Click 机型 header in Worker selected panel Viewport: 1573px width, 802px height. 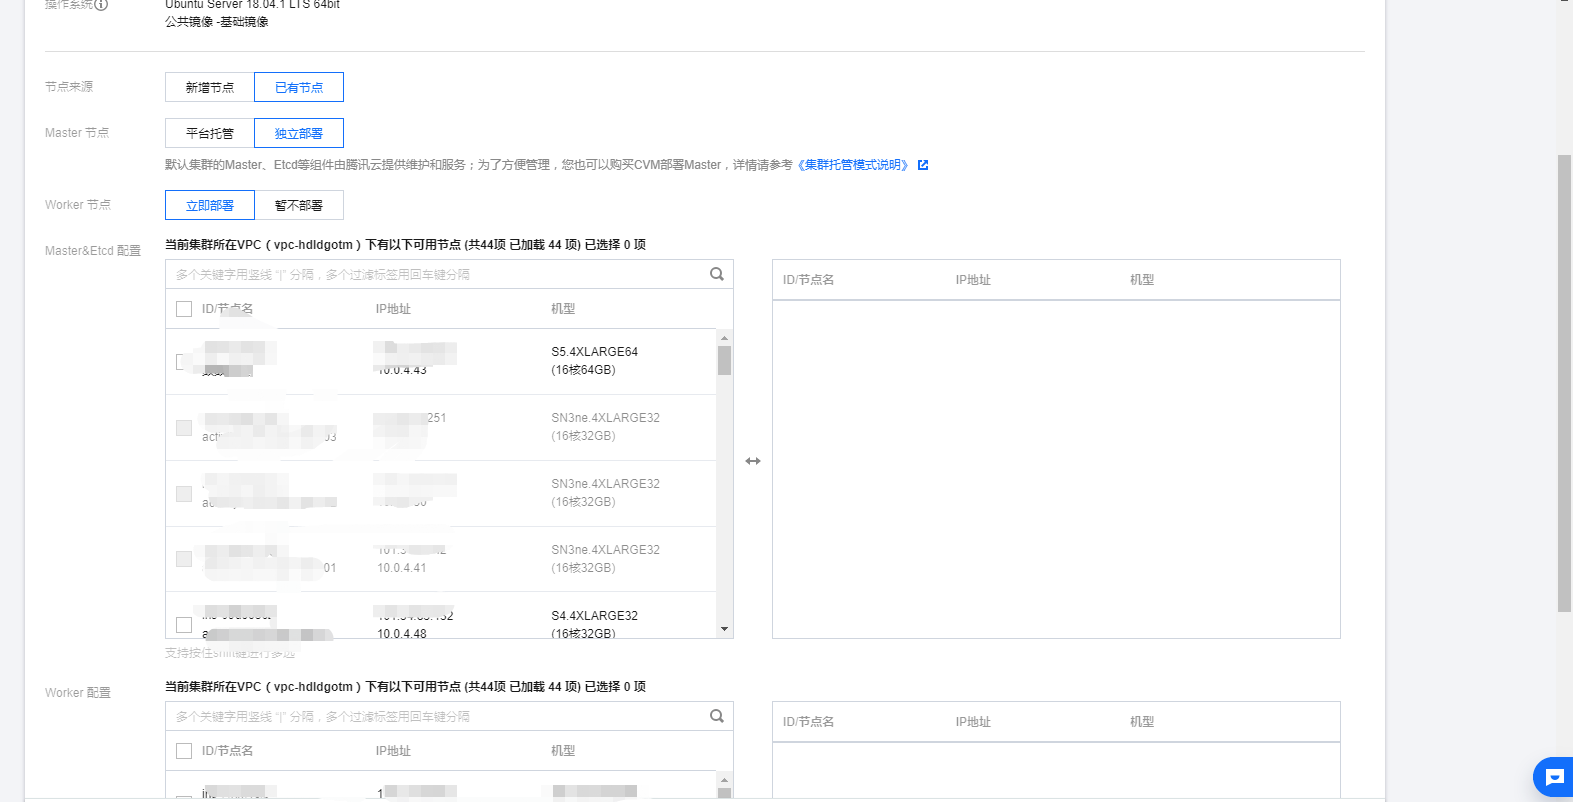pyautogui.click(x=1142, y=722)
